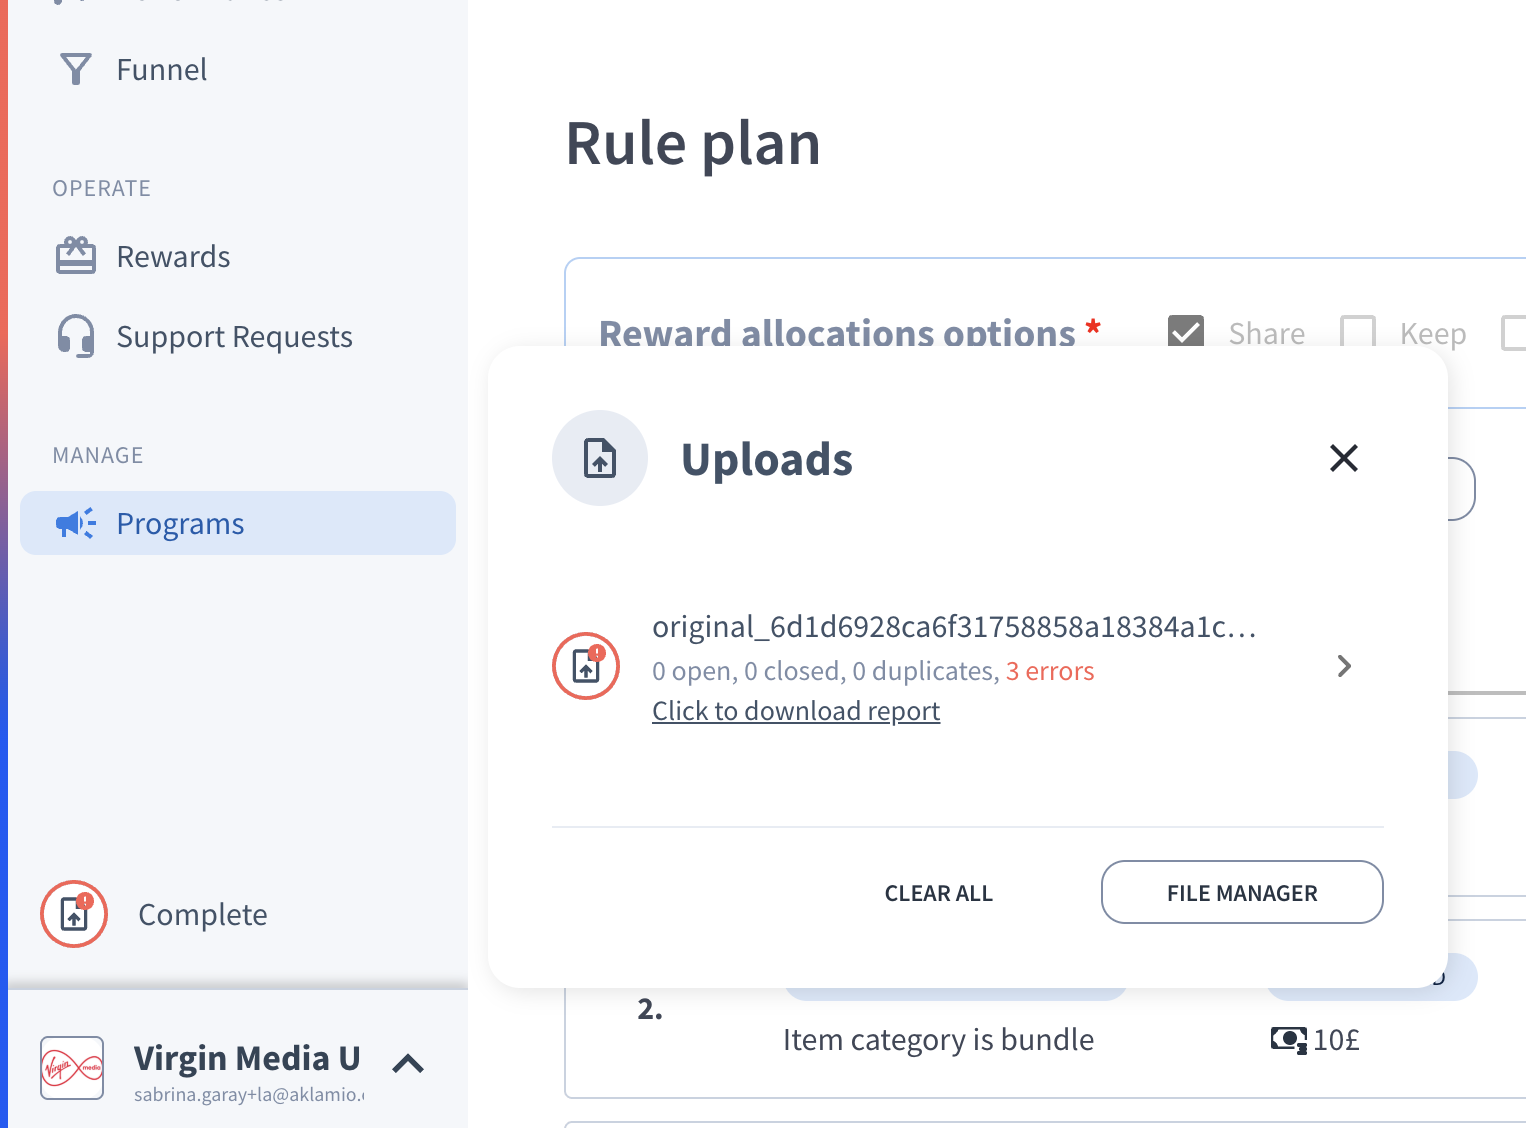Go to Support Requests page
1526x1128 pixels.
[234, 337]
